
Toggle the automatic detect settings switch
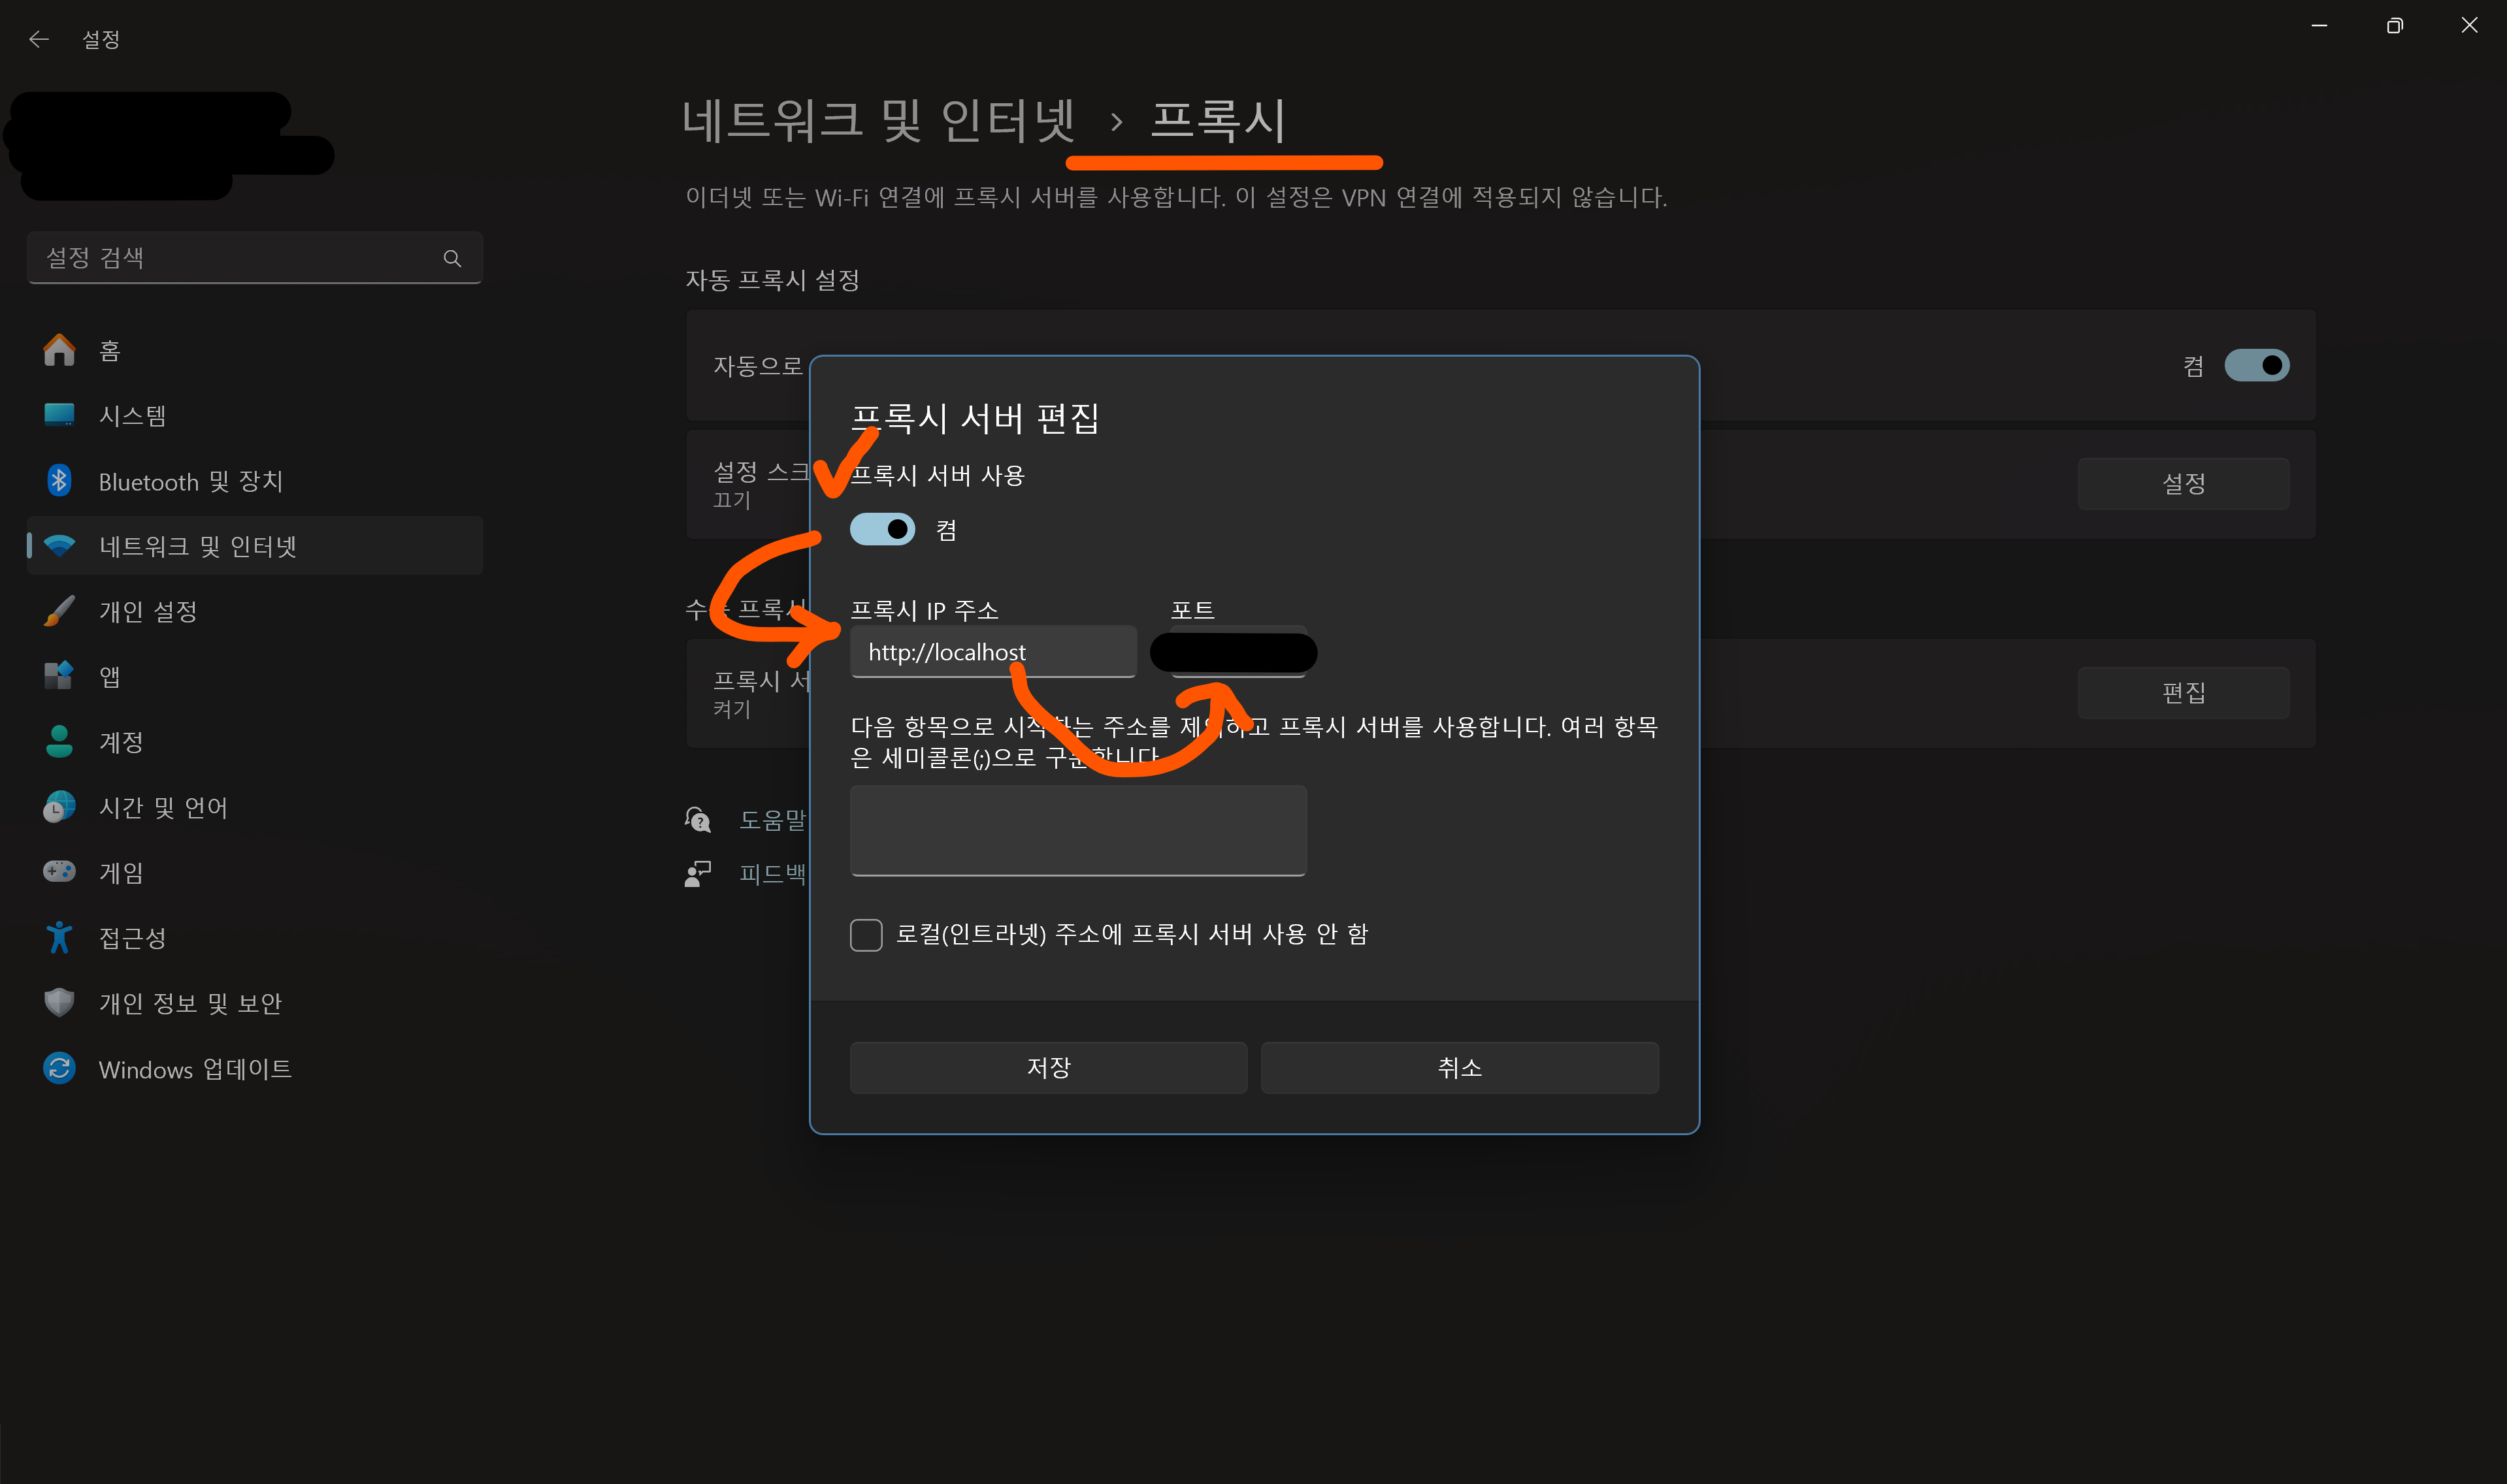2256,365
